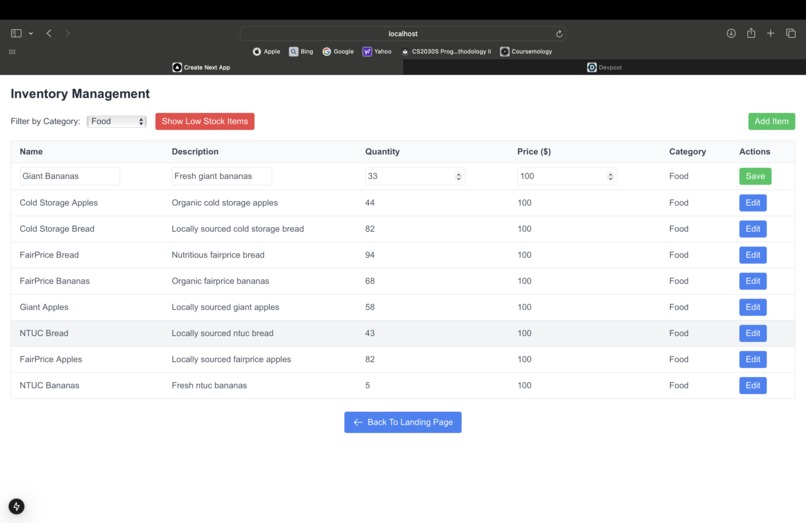Toggle the Safari sidebar icon
806x523 pixels.
[x=16, y=33]
